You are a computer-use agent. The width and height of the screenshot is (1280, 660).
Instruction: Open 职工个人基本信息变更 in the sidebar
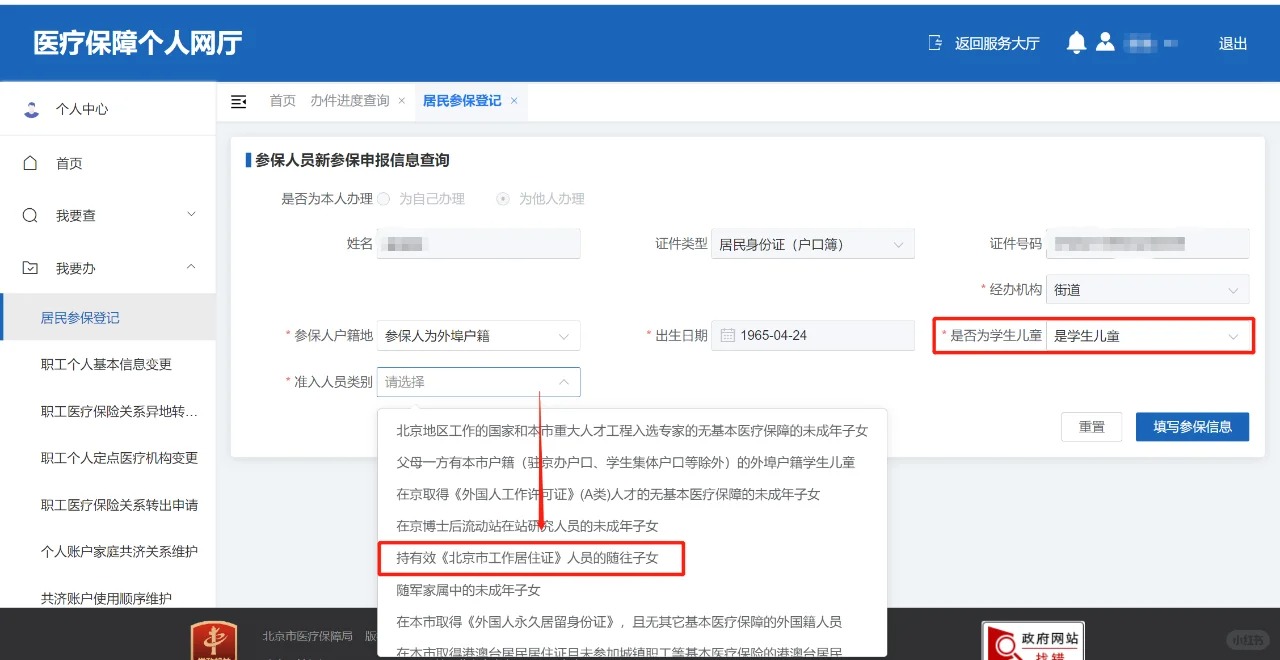[108, 364]
